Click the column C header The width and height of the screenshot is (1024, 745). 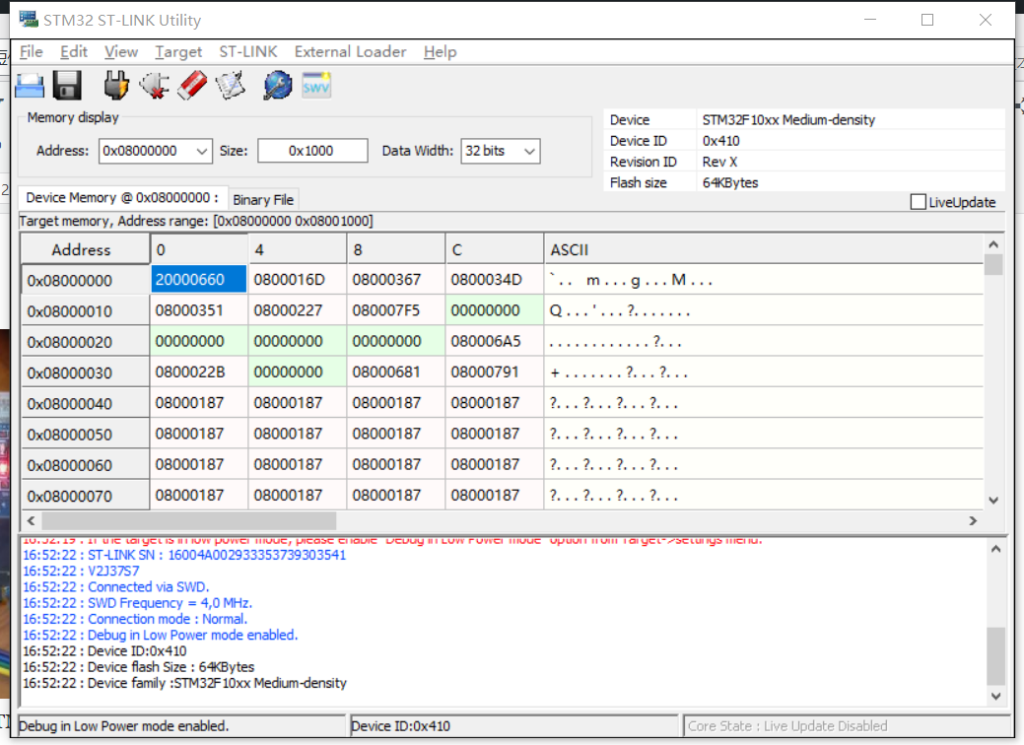pyautogui.click(x=495, y=249)
